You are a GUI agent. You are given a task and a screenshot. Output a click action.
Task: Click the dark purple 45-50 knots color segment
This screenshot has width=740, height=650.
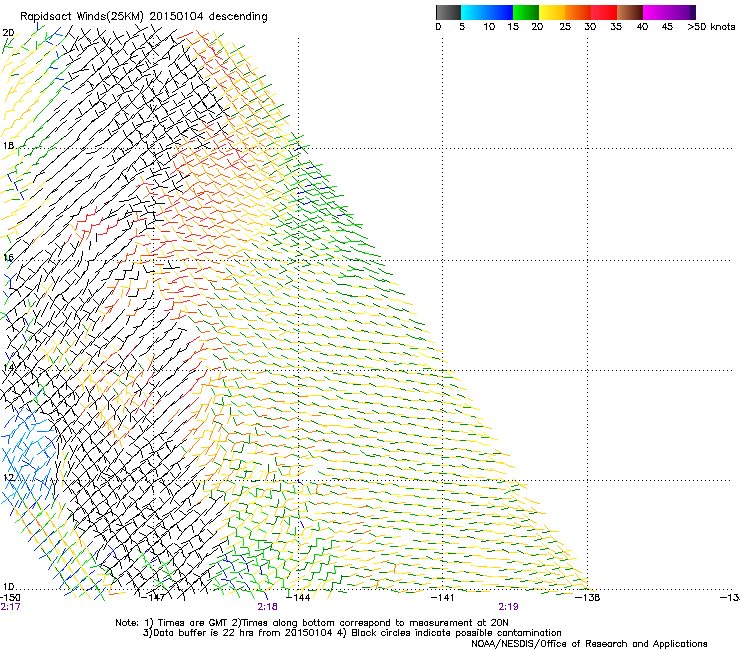[682, 12]
